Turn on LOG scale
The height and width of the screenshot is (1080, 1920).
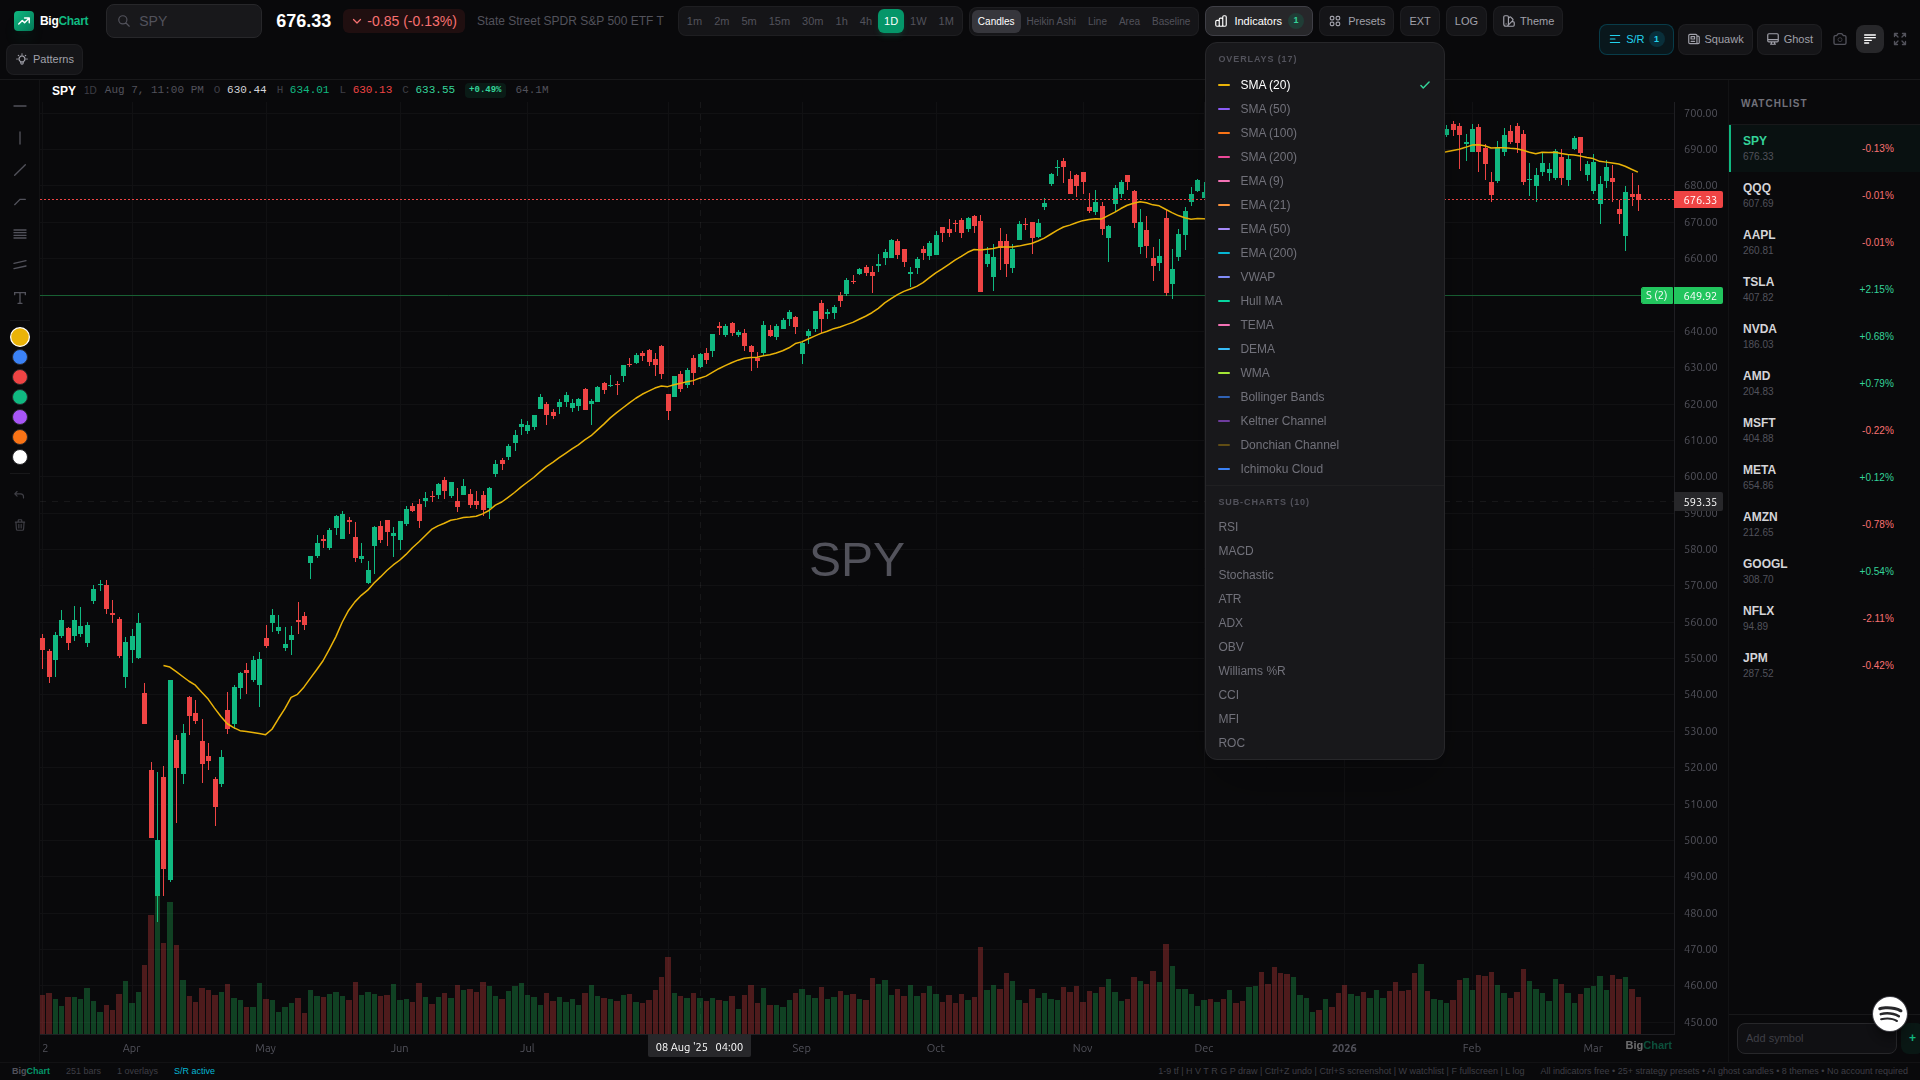(x=1466, y=21)
